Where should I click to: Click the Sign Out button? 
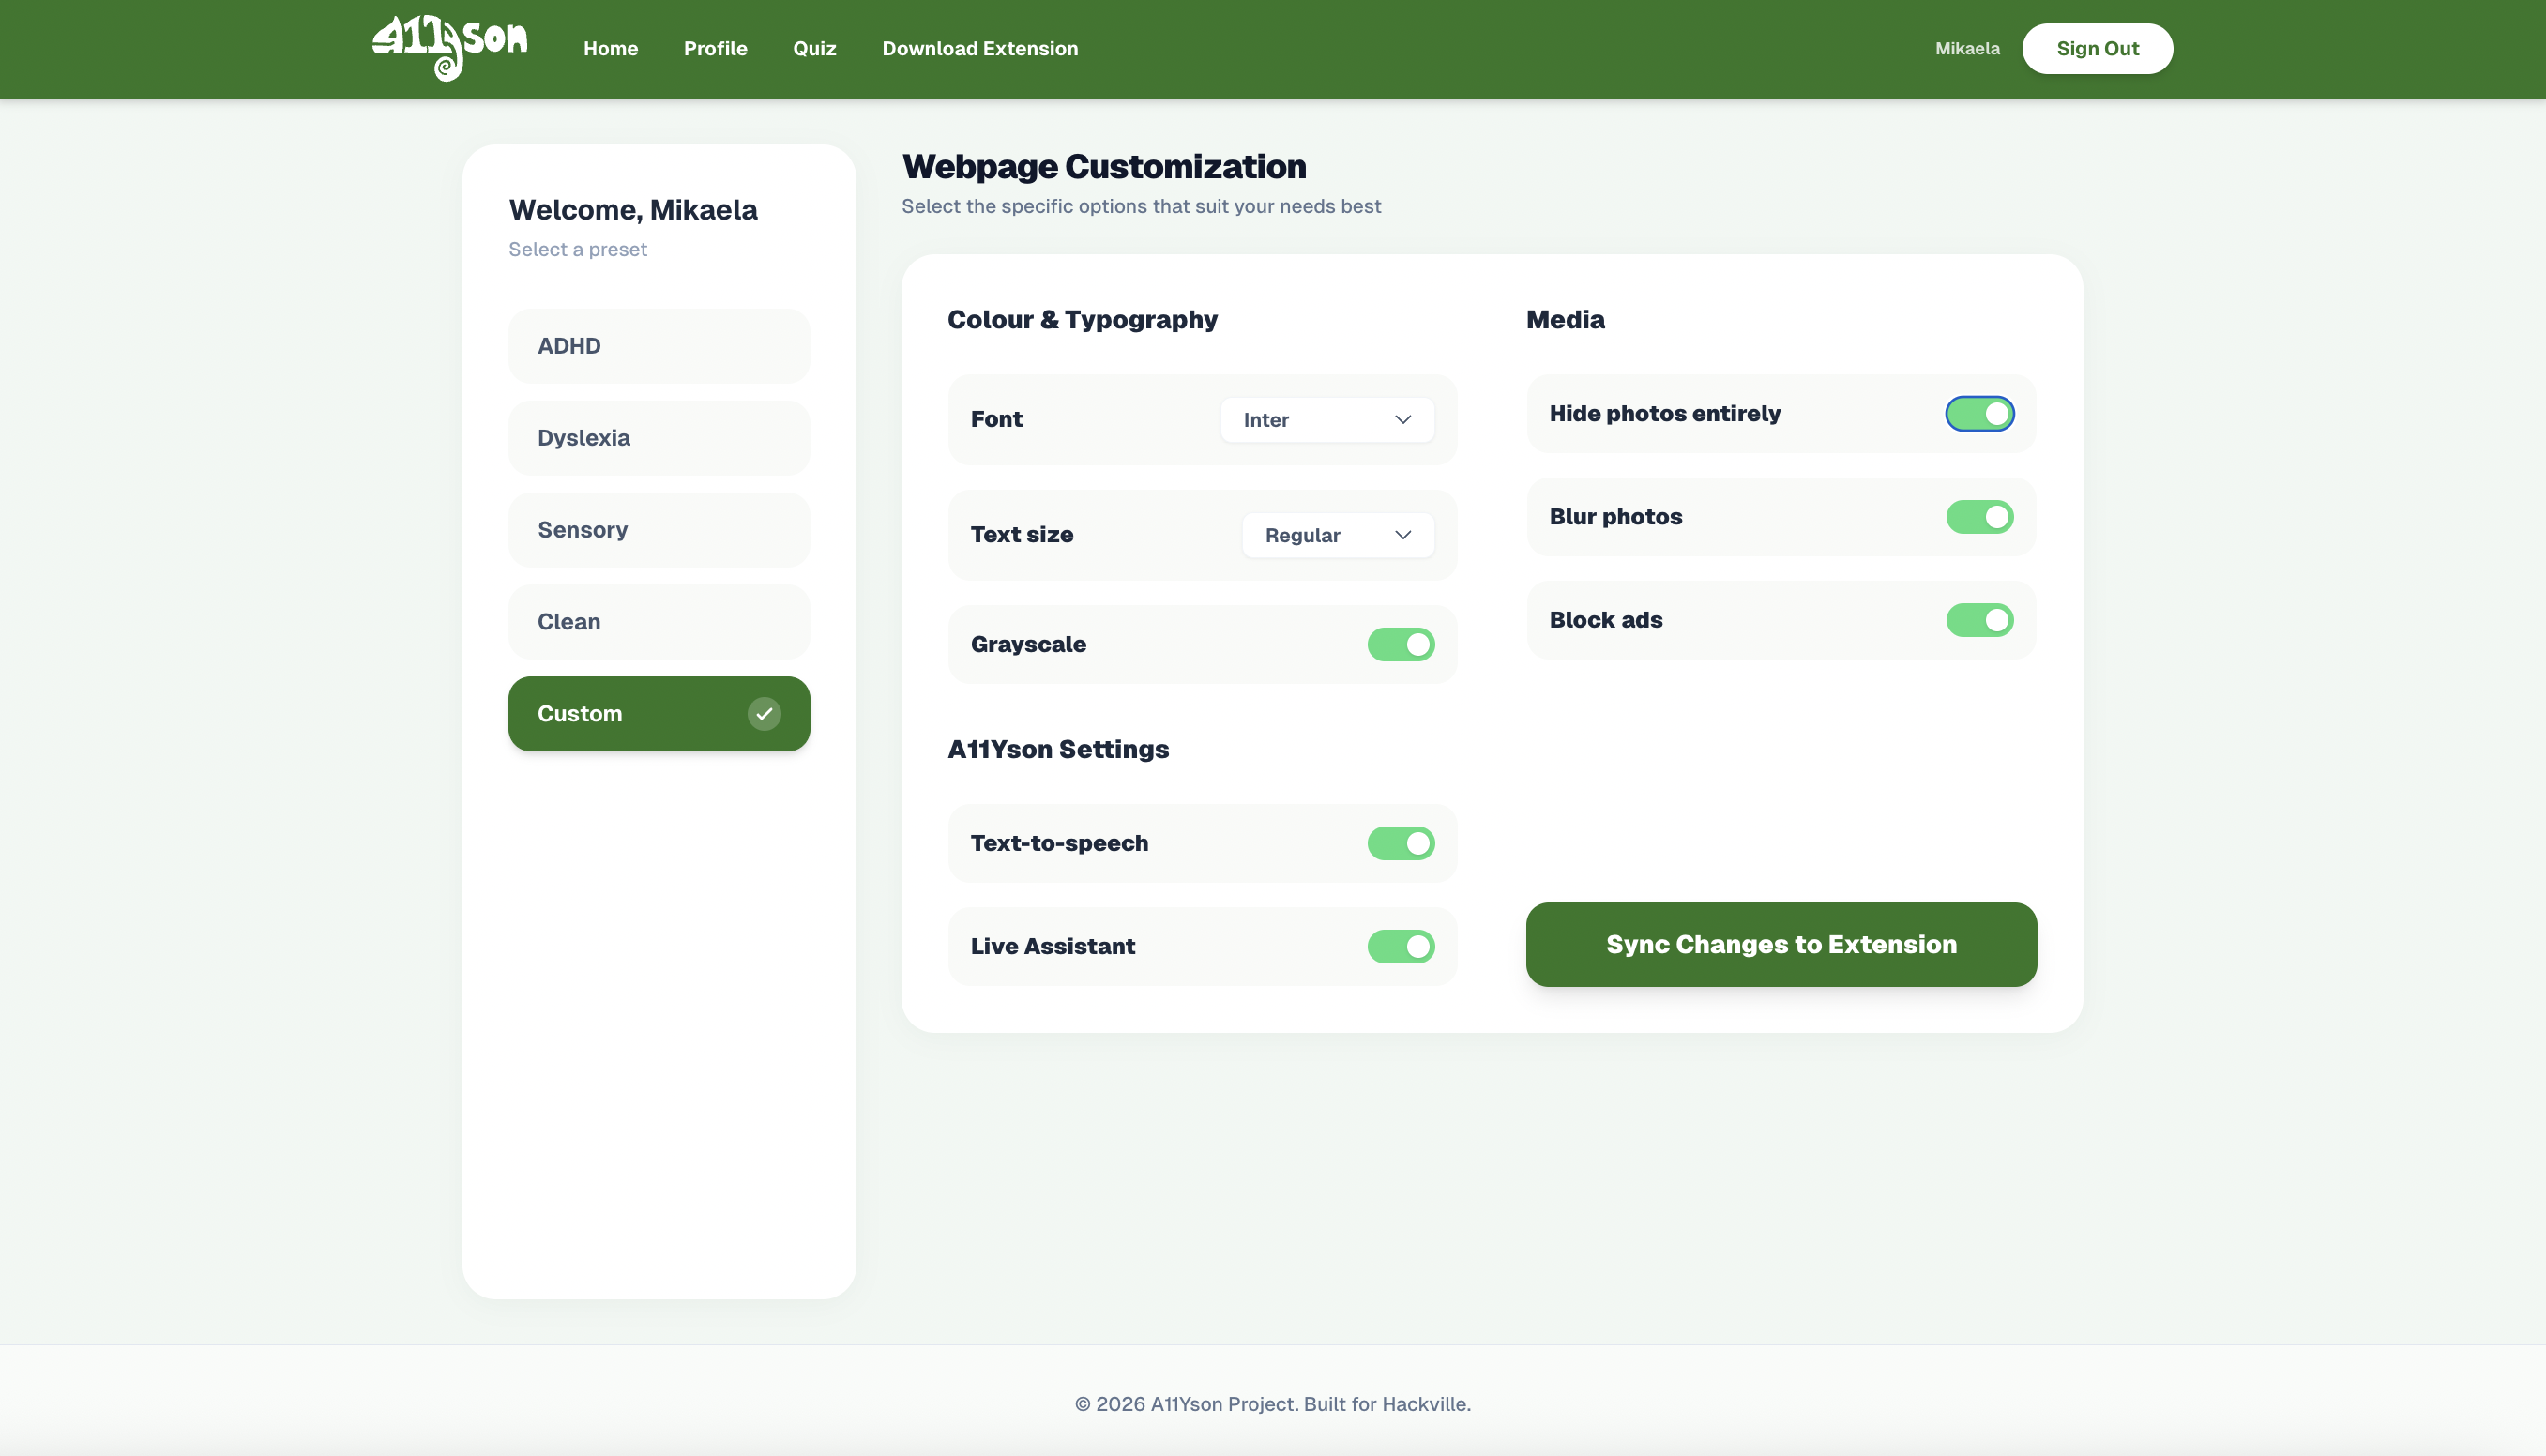[2097, 49]
